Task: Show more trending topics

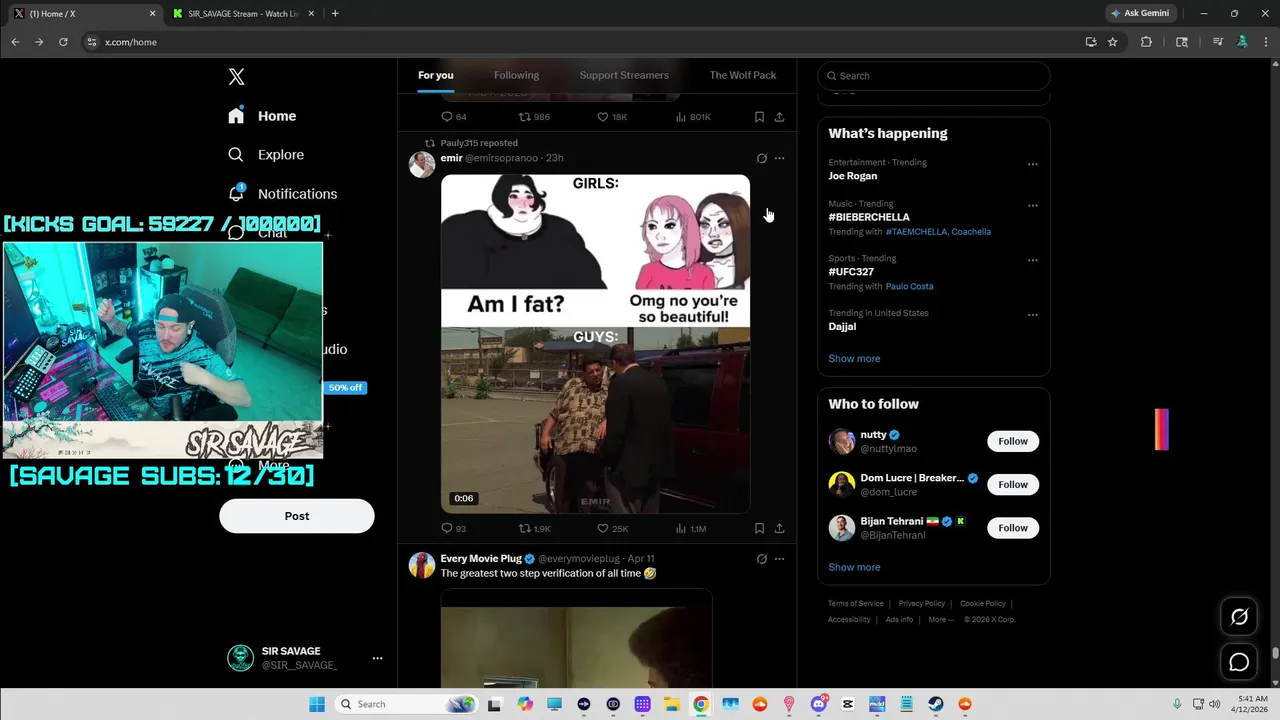Action: 854,359
